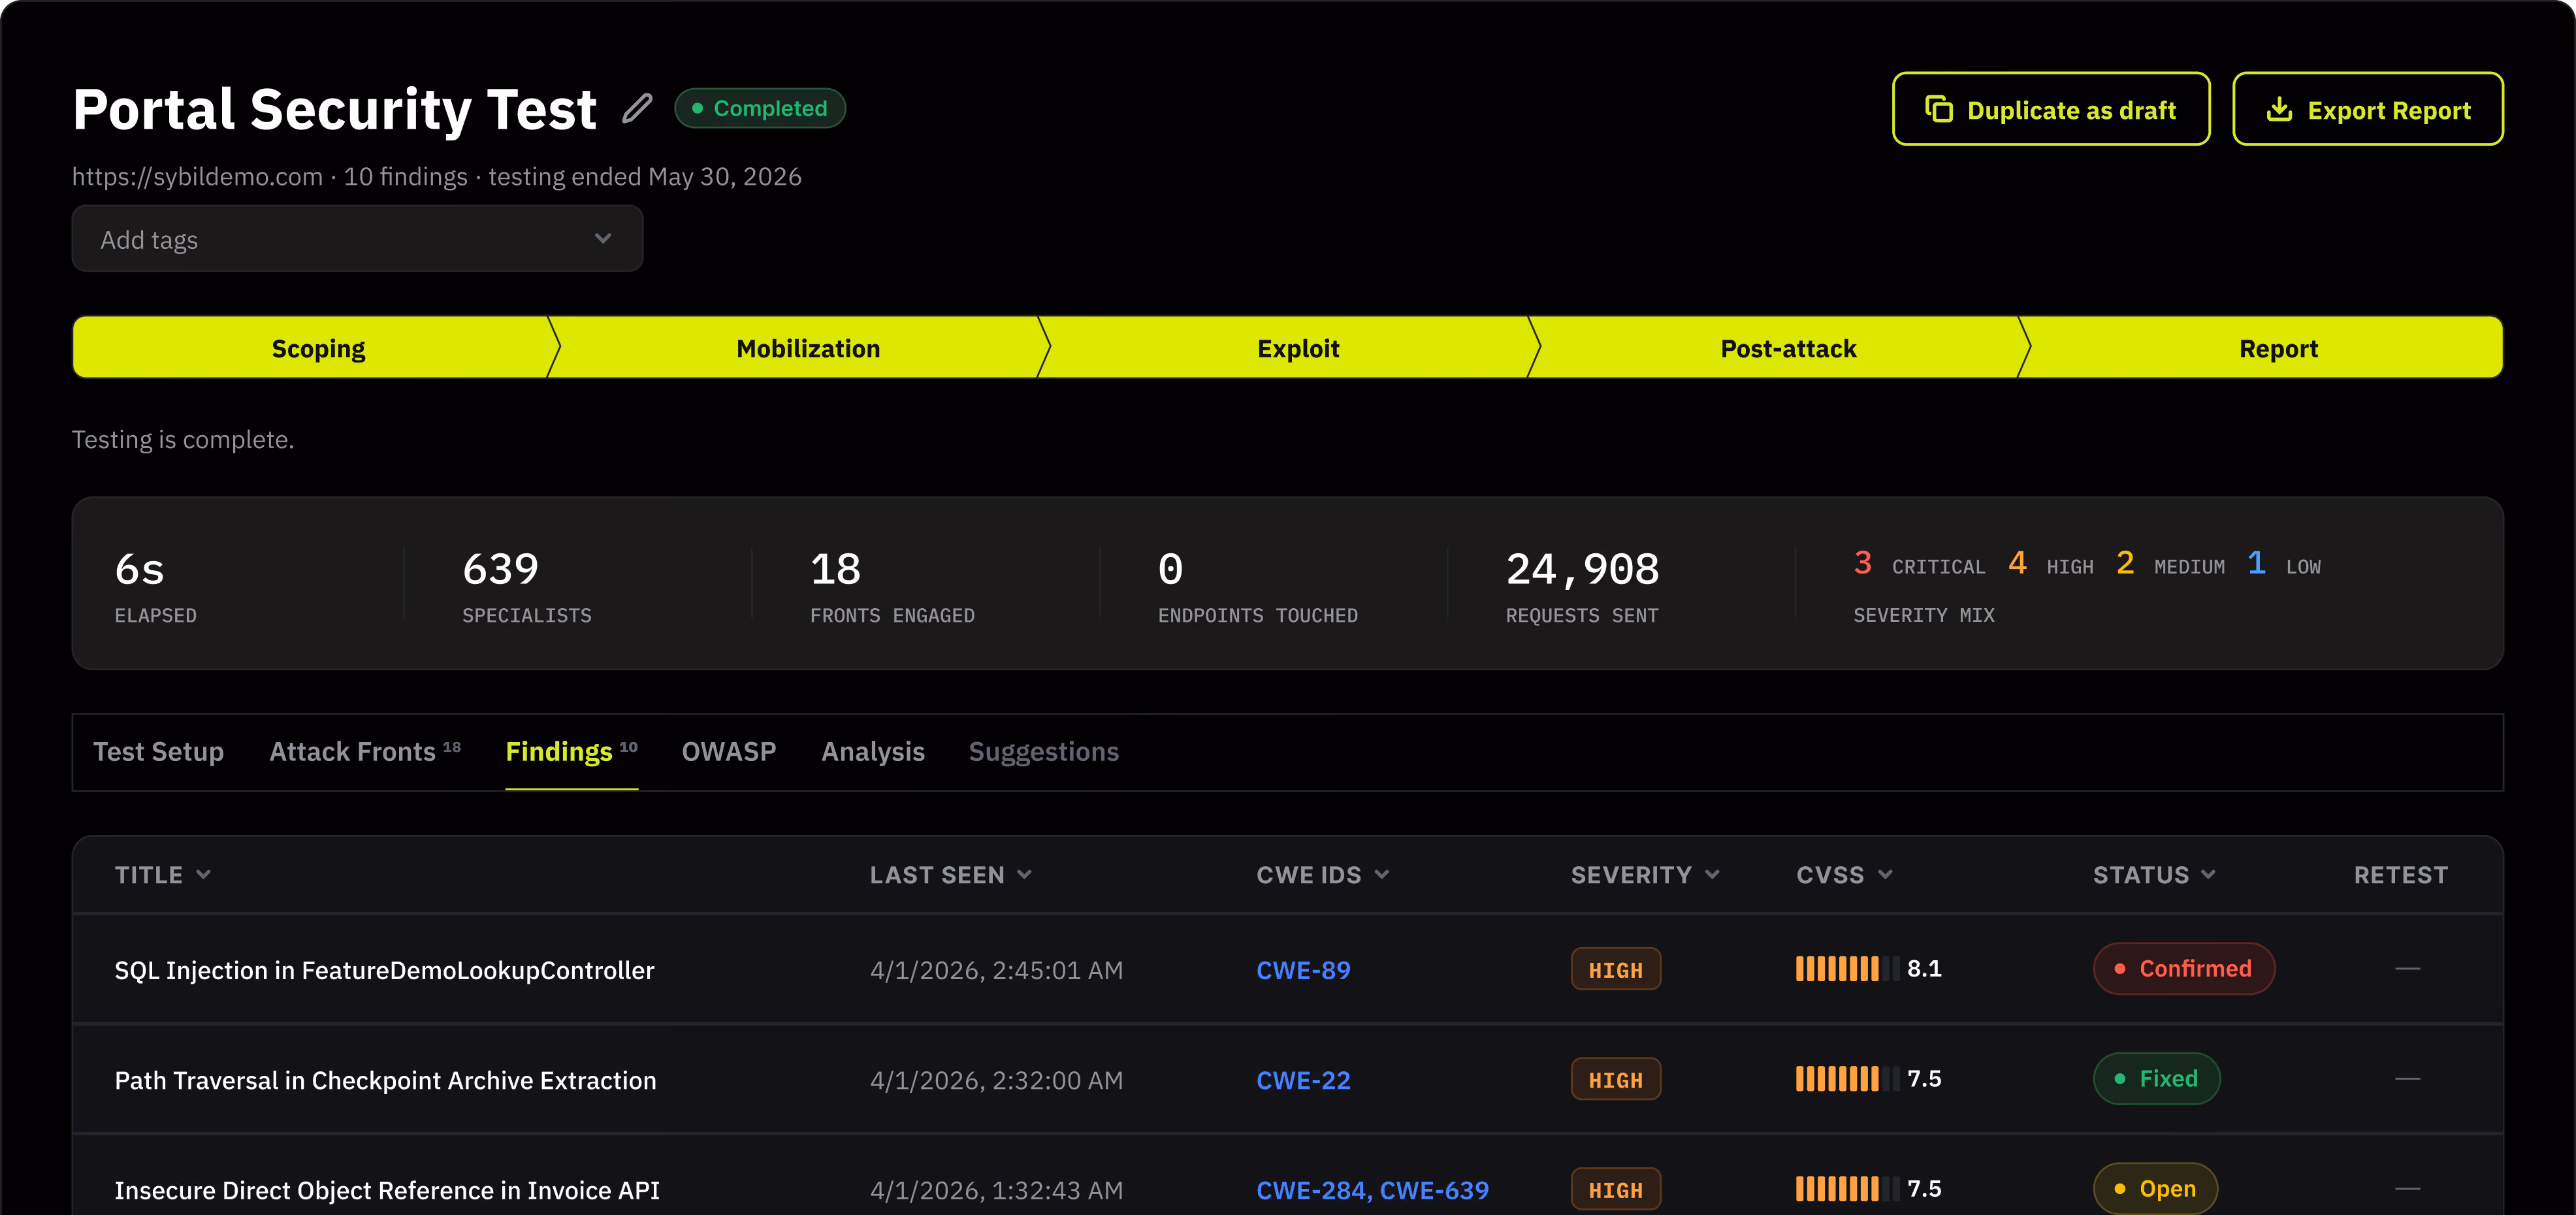Open the CWE-89 link
The height and width of the screenshot is (1215, 2576).
(1303, 970)
